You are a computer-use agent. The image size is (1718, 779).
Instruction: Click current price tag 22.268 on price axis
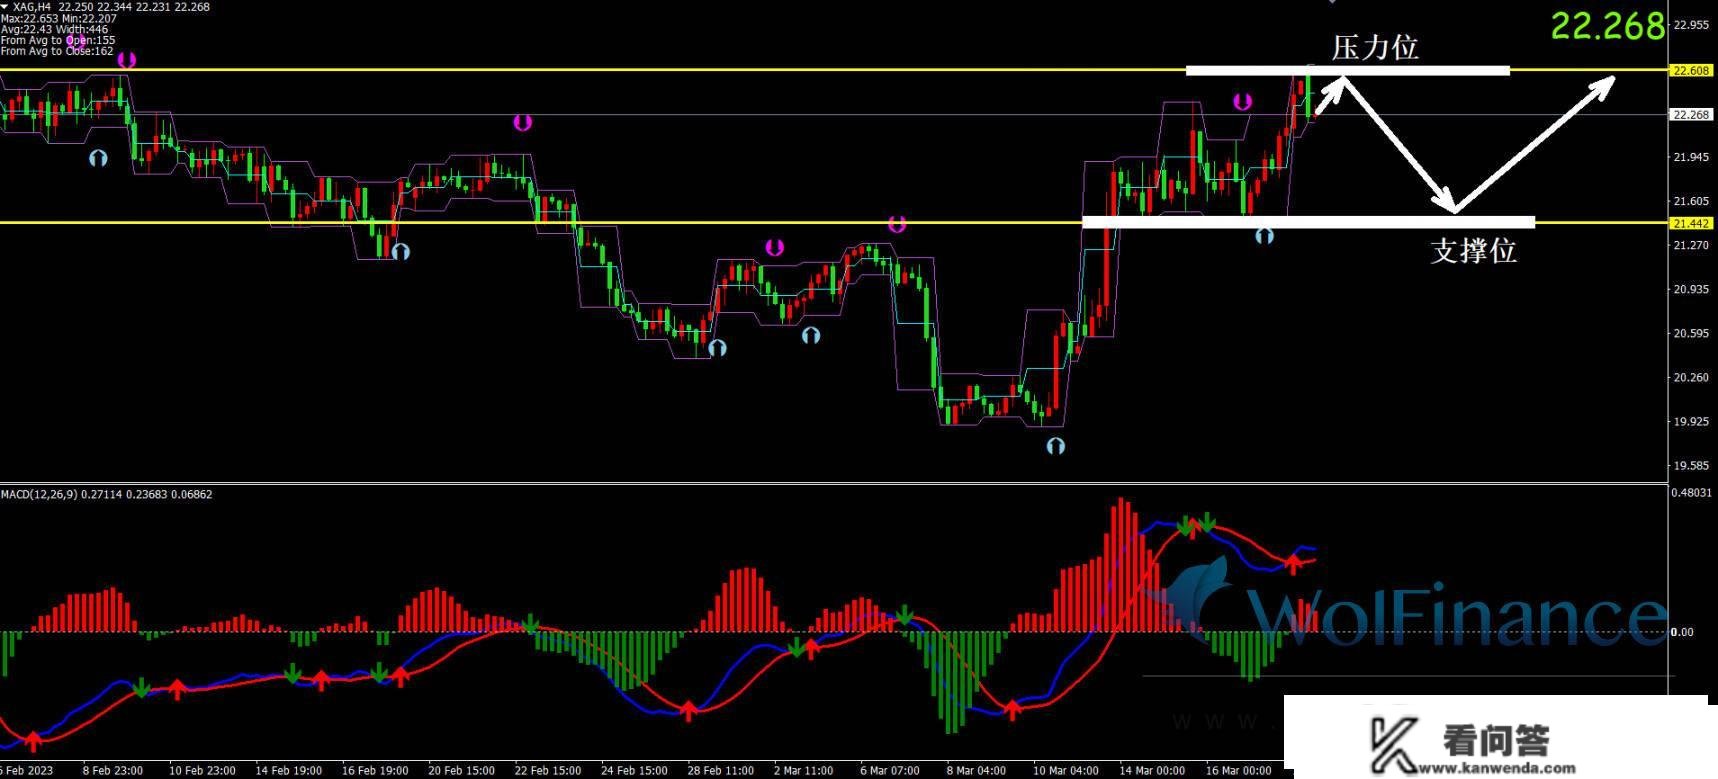pyautogui.click(x=1691, y=115)
